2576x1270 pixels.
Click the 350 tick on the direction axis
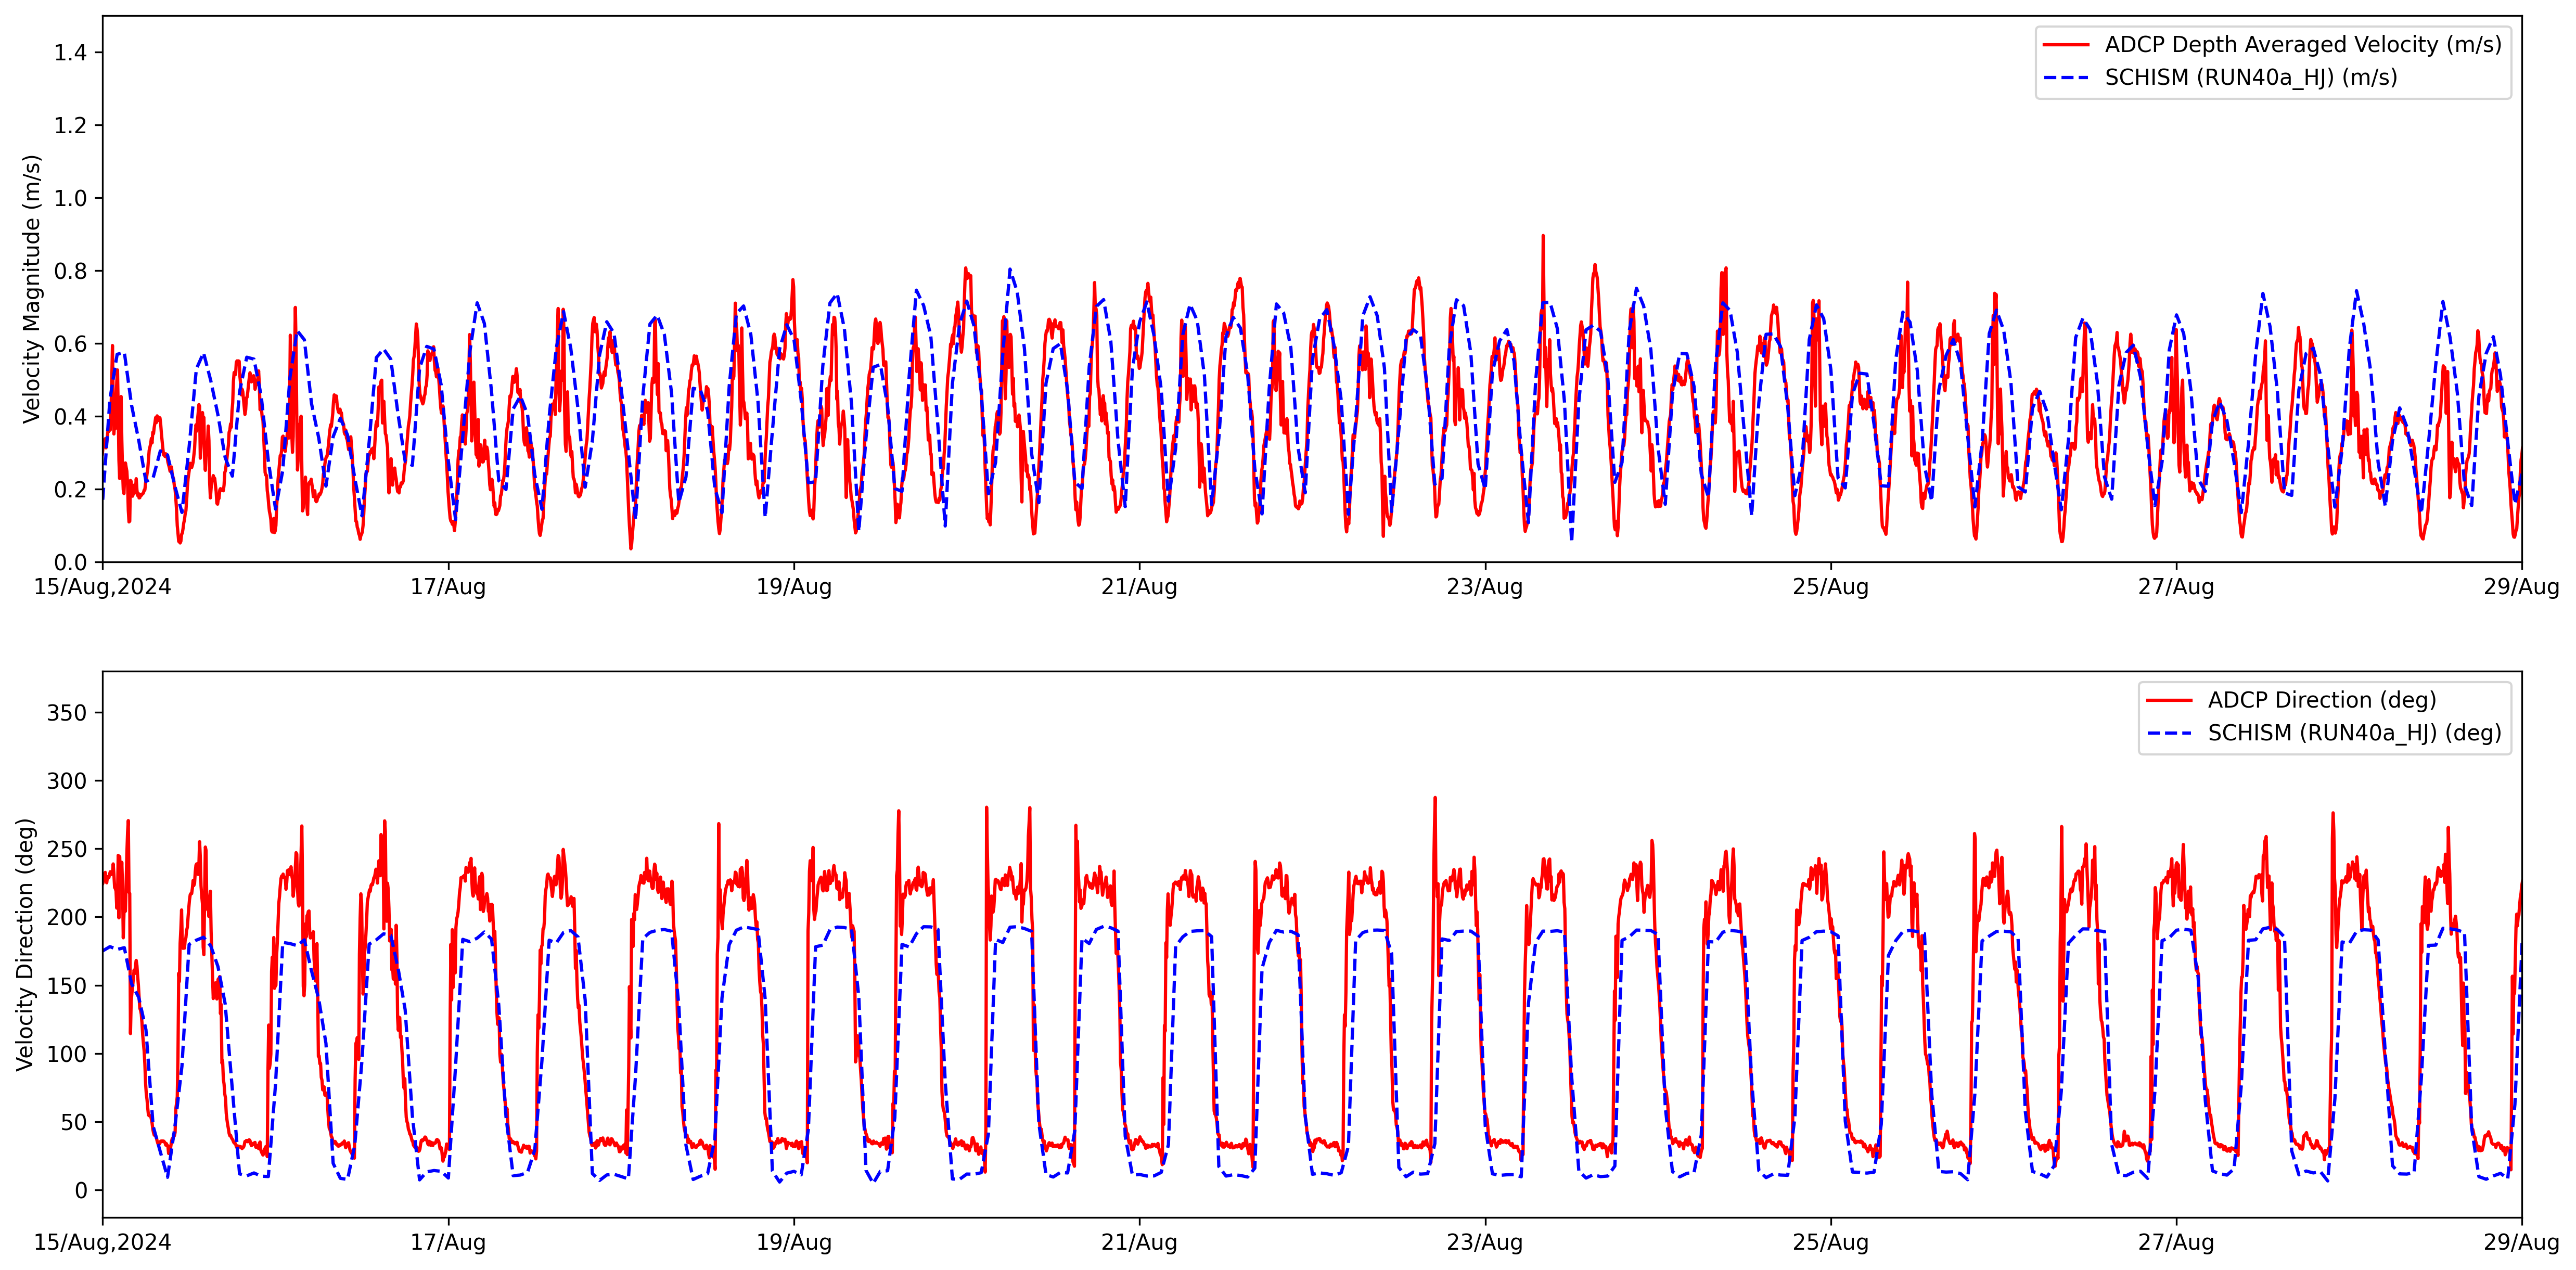tap(67, 713)
